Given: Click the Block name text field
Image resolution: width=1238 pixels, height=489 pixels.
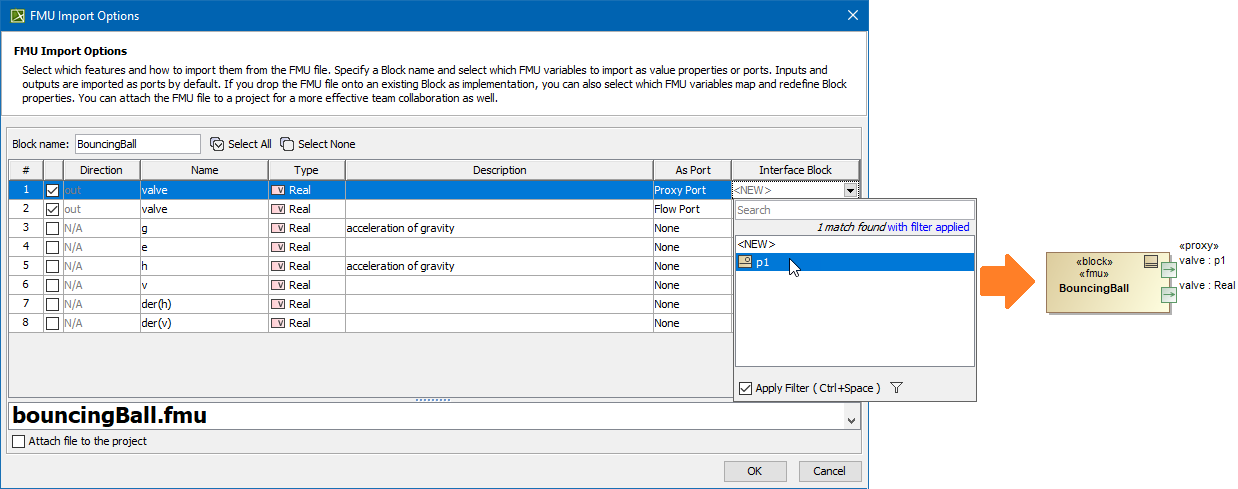Looking at the screenshot, I should click(137, 144).
